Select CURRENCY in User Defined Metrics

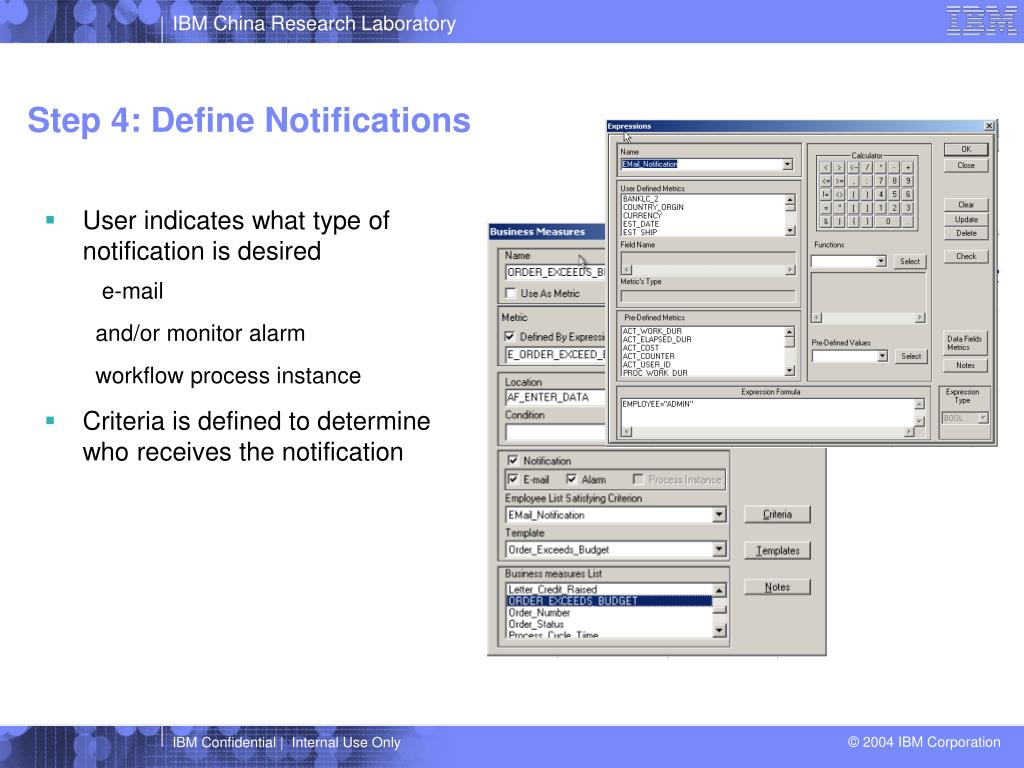(643, 216)
